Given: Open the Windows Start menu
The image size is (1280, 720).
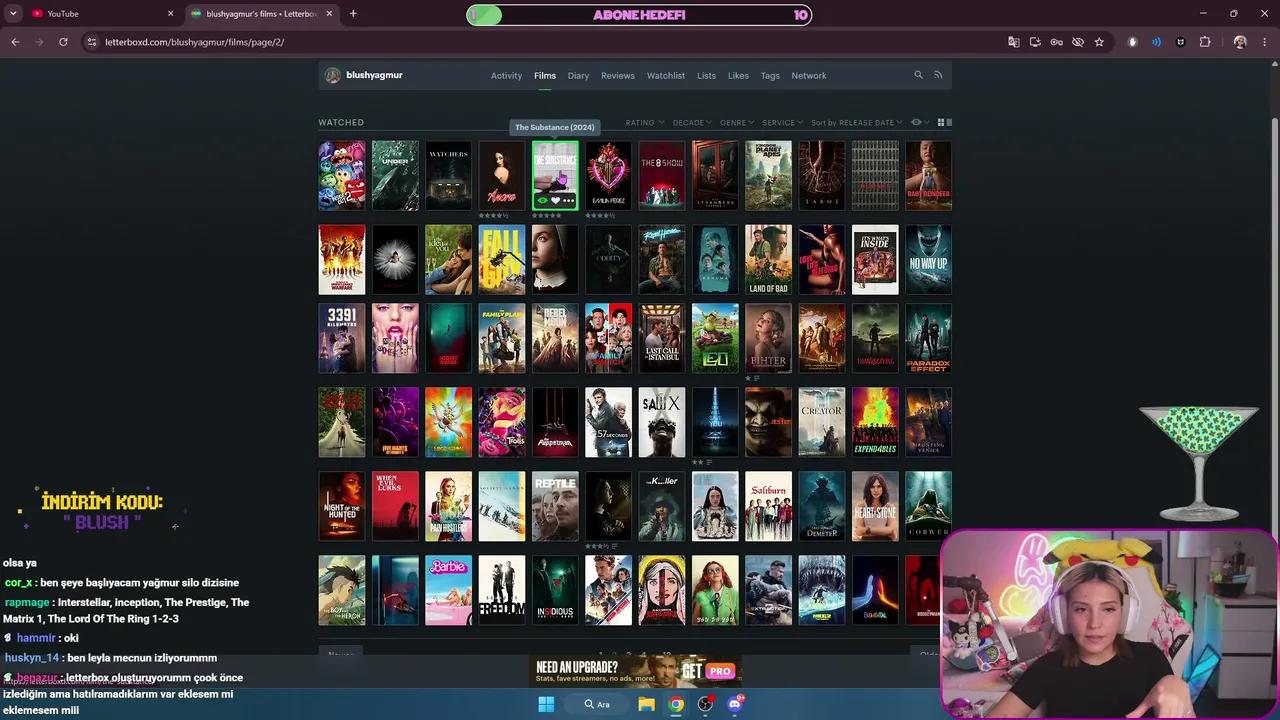Looking at the screenshot, I should pyautogui.click(x=546, y=704).
